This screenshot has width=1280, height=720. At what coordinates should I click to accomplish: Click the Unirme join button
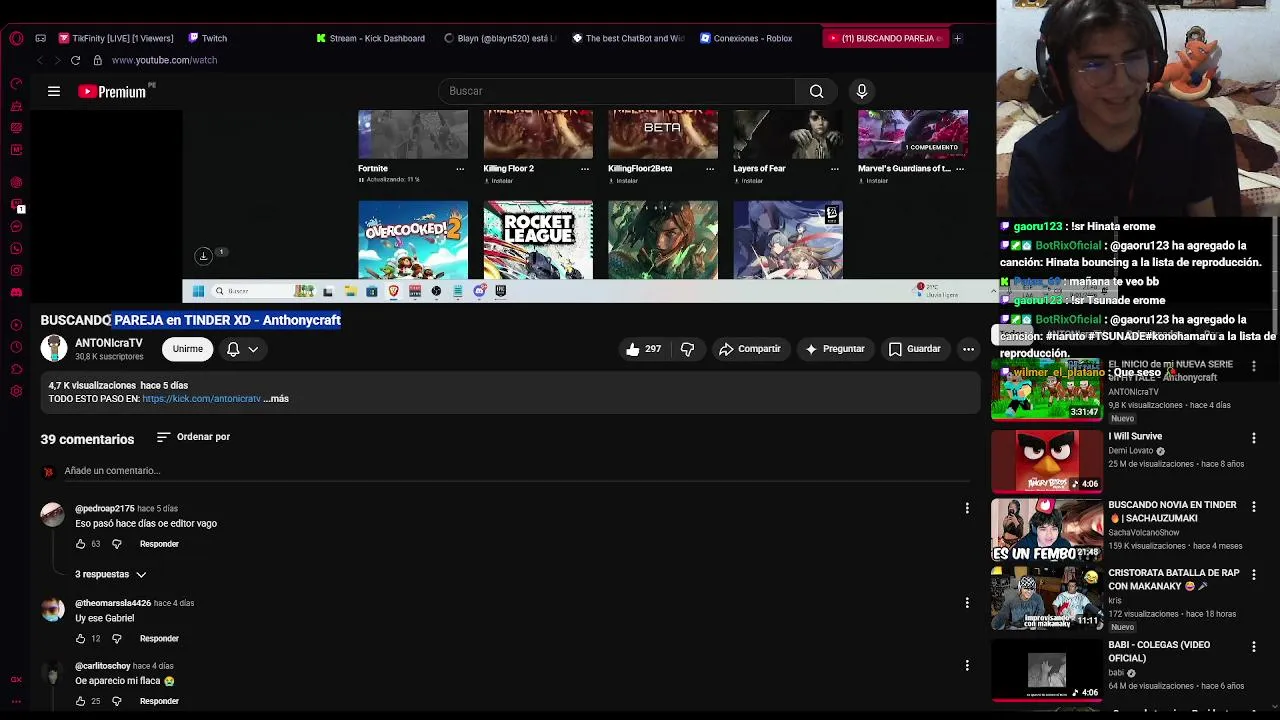187,349
